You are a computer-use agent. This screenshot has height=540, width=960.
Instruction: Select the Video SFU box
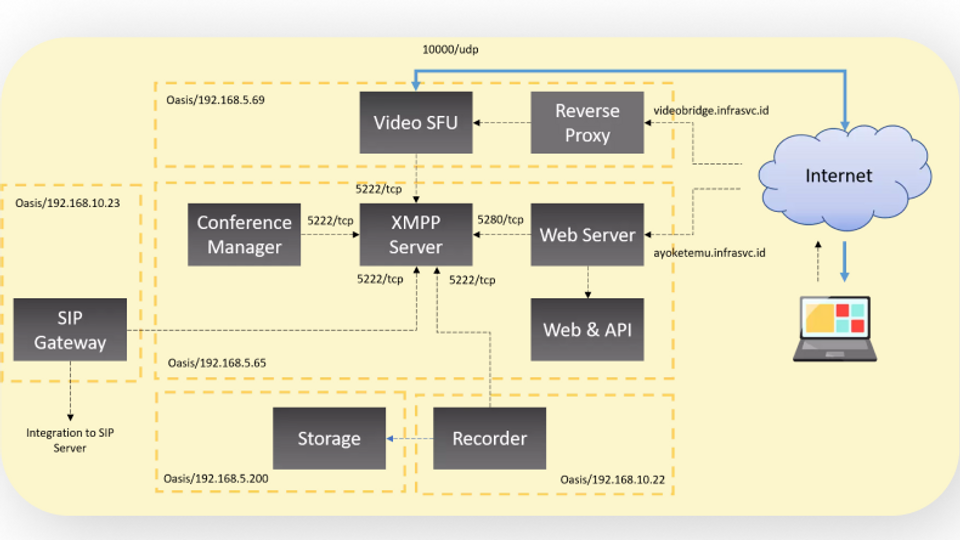click(x=415, y=123)
